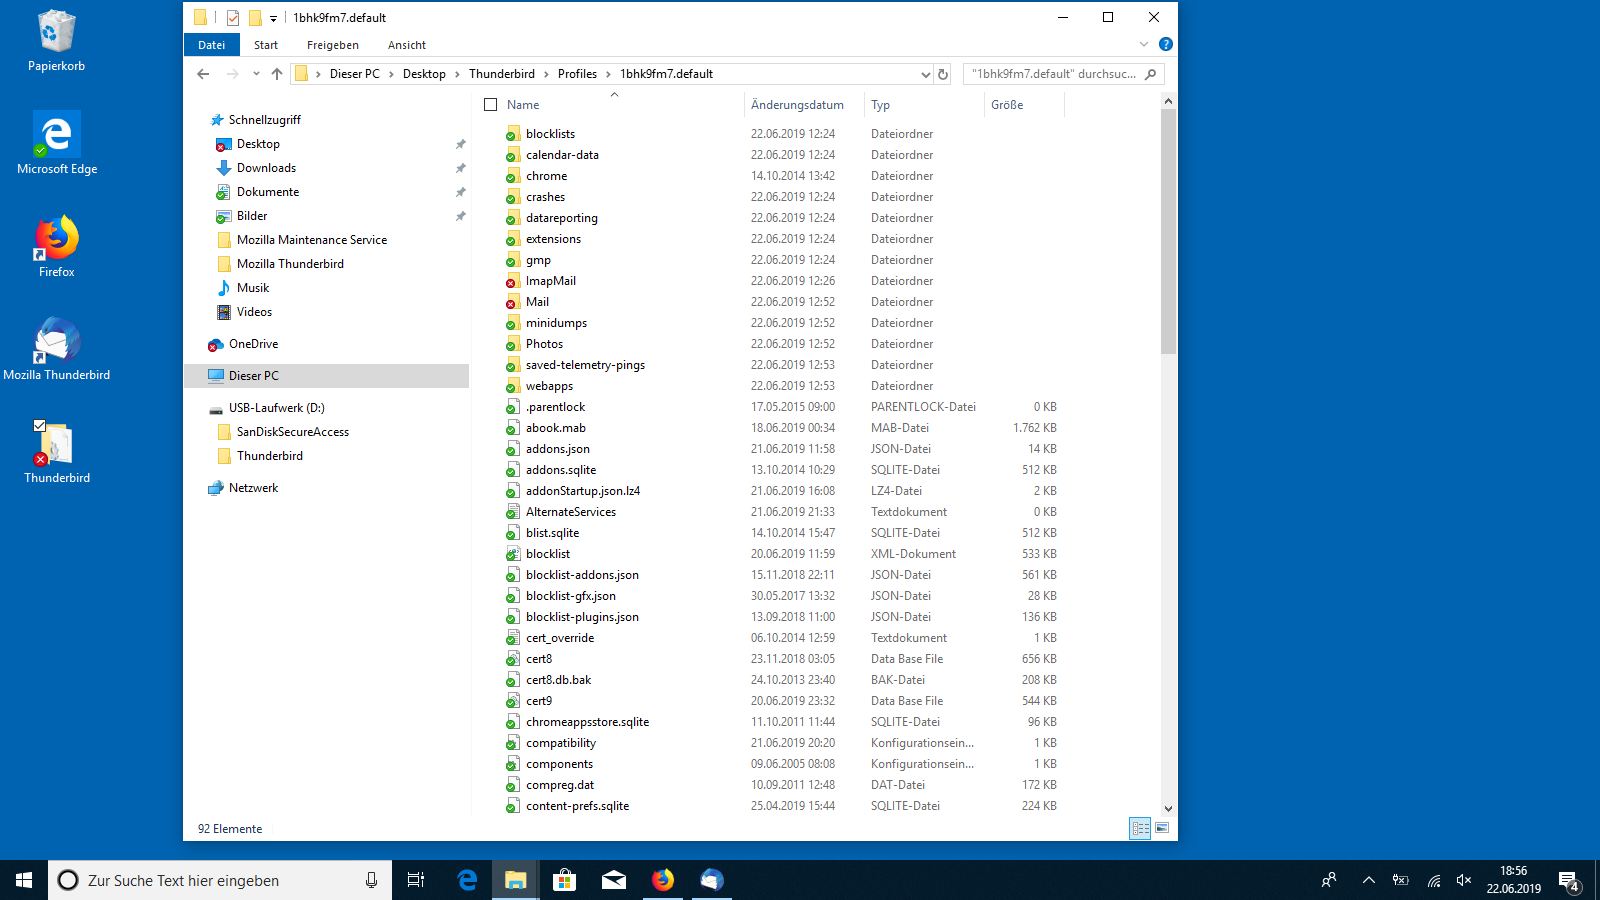Open Firefox from the taskbar
Screen dimensions: 1600x900
[x=663, y=880]
